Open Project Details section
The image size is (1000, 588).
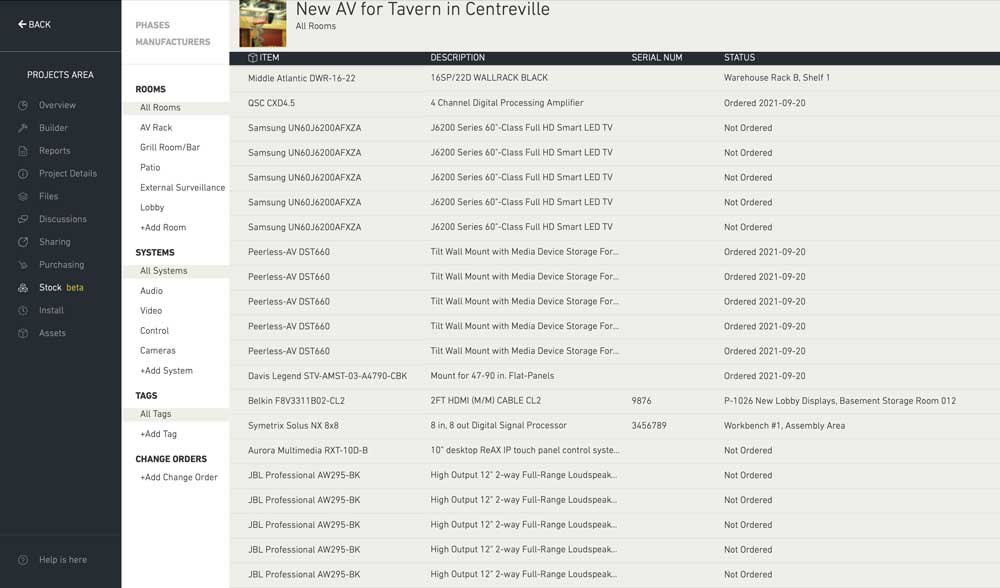pyautogui.click(x=68, y=173)
